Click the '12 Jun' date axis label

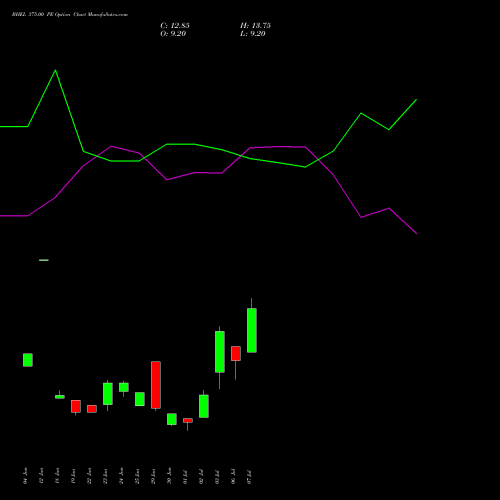pyautogui.click(x=41, y=476)
